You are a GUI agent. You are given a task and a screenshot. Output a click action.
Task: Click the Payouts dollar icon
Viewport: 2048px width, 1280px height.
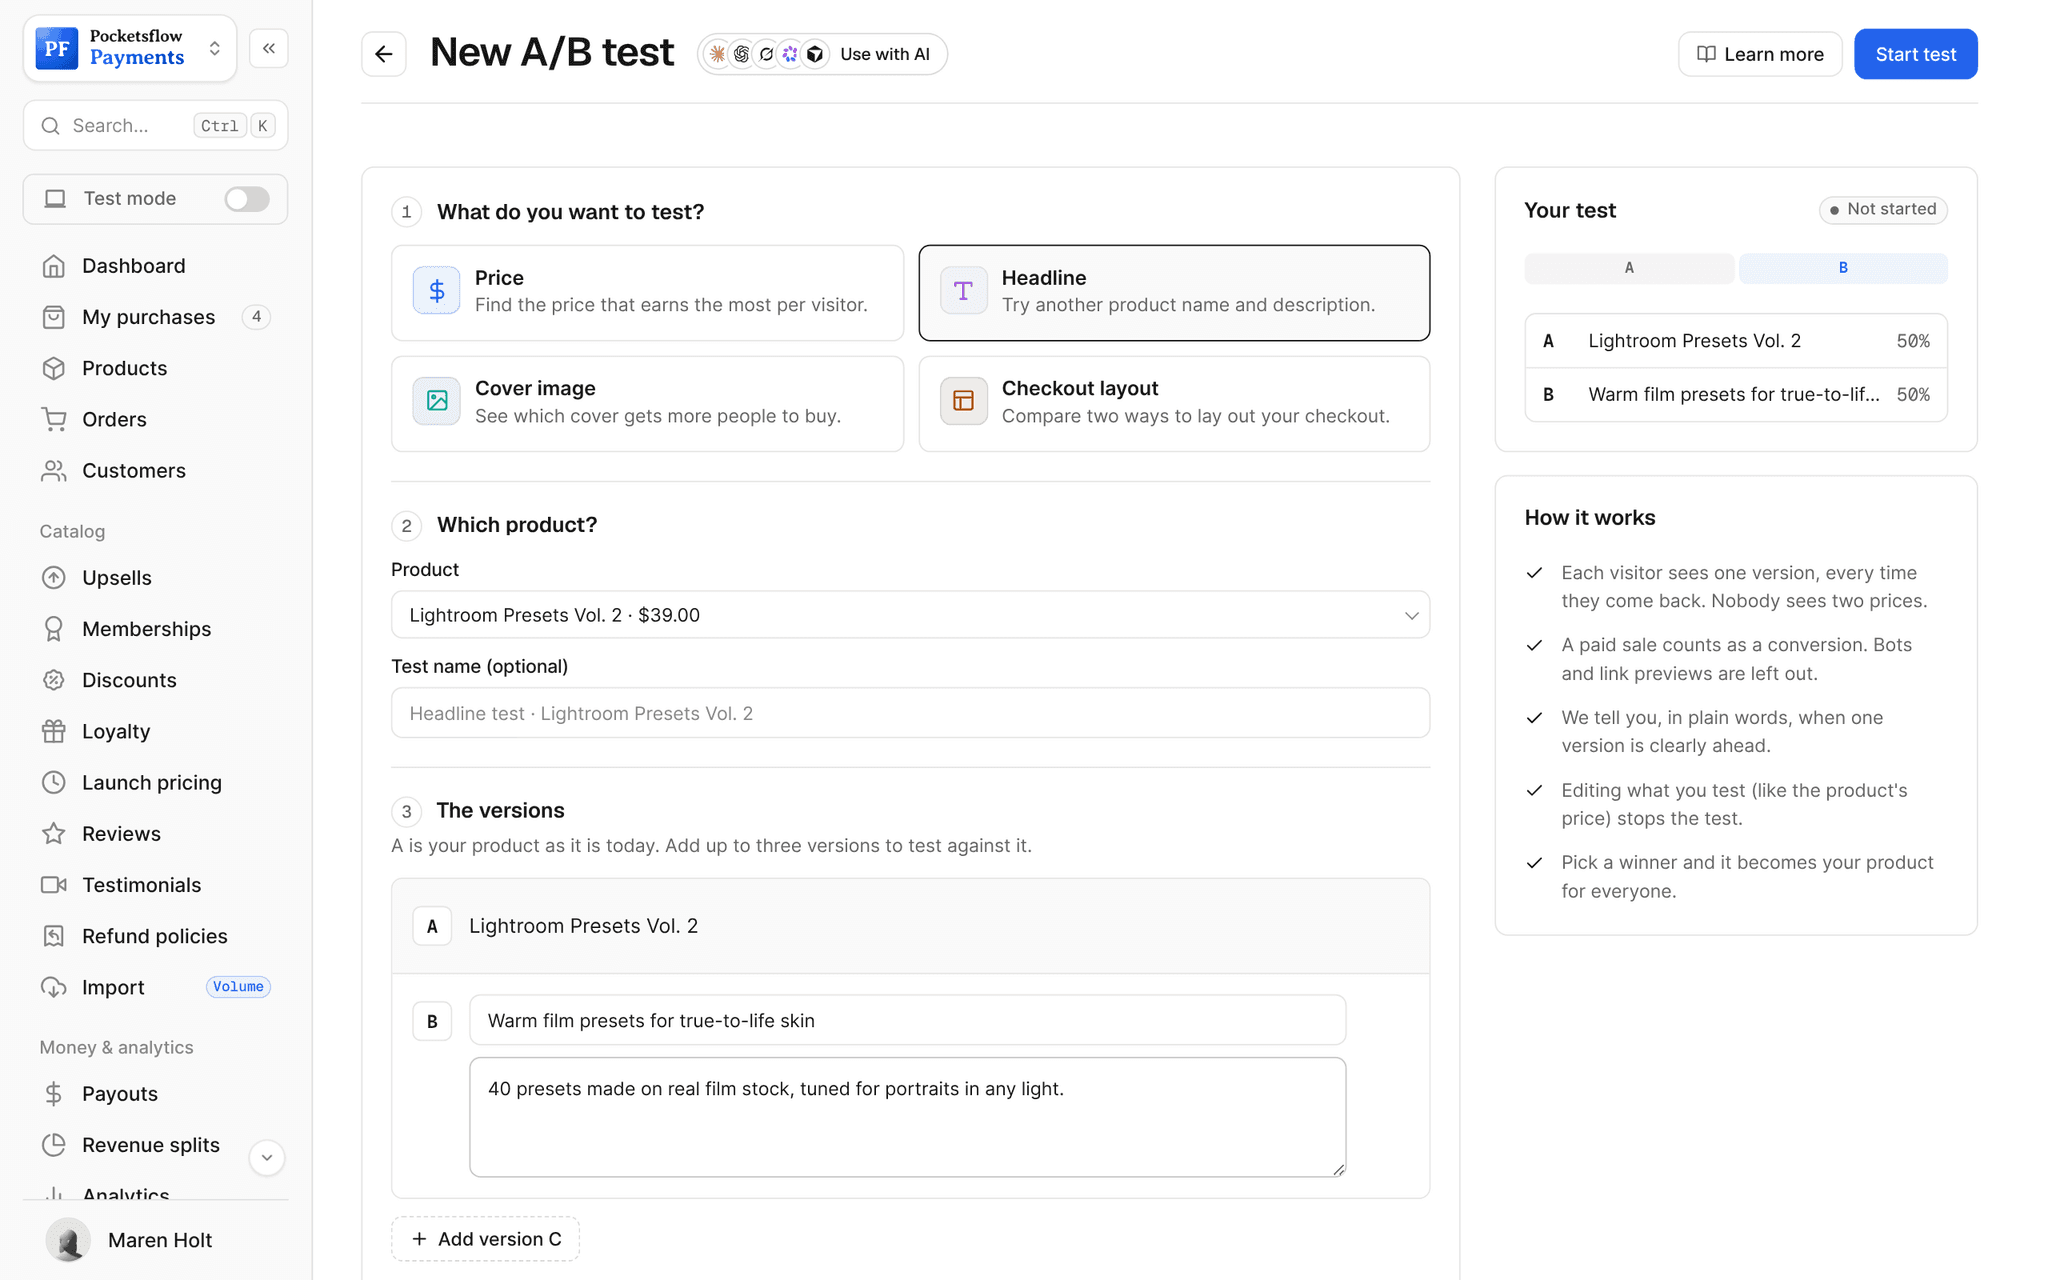[x=54, y=1094]
